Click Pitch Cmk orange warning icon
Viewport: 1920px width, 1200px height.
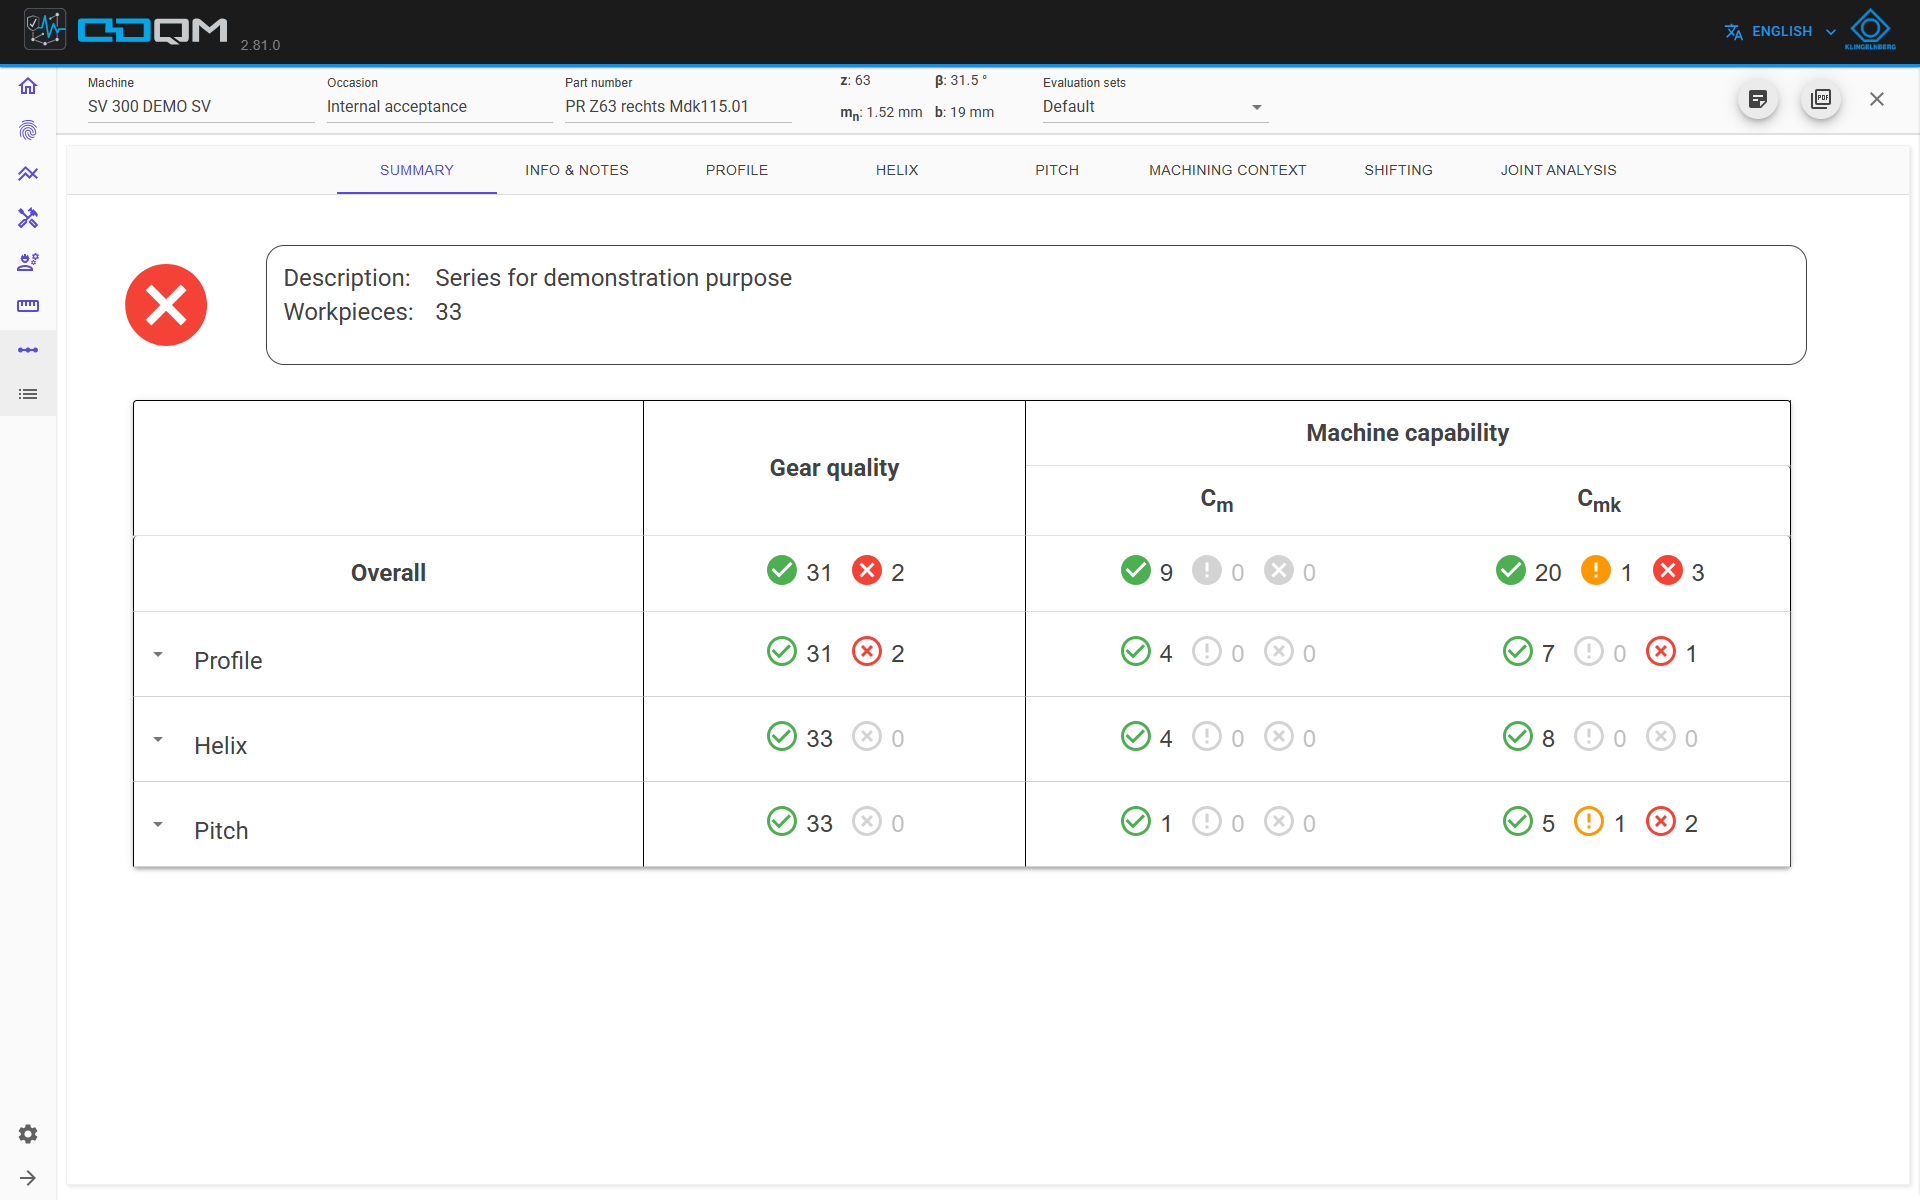click(1589, 821)
